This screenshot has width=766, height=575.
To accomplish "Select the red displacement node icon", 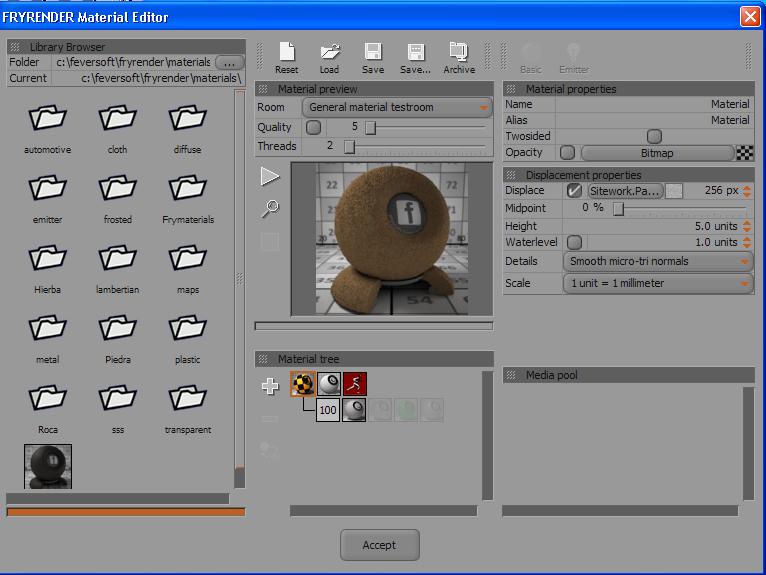I will click(x=355, y=383).
